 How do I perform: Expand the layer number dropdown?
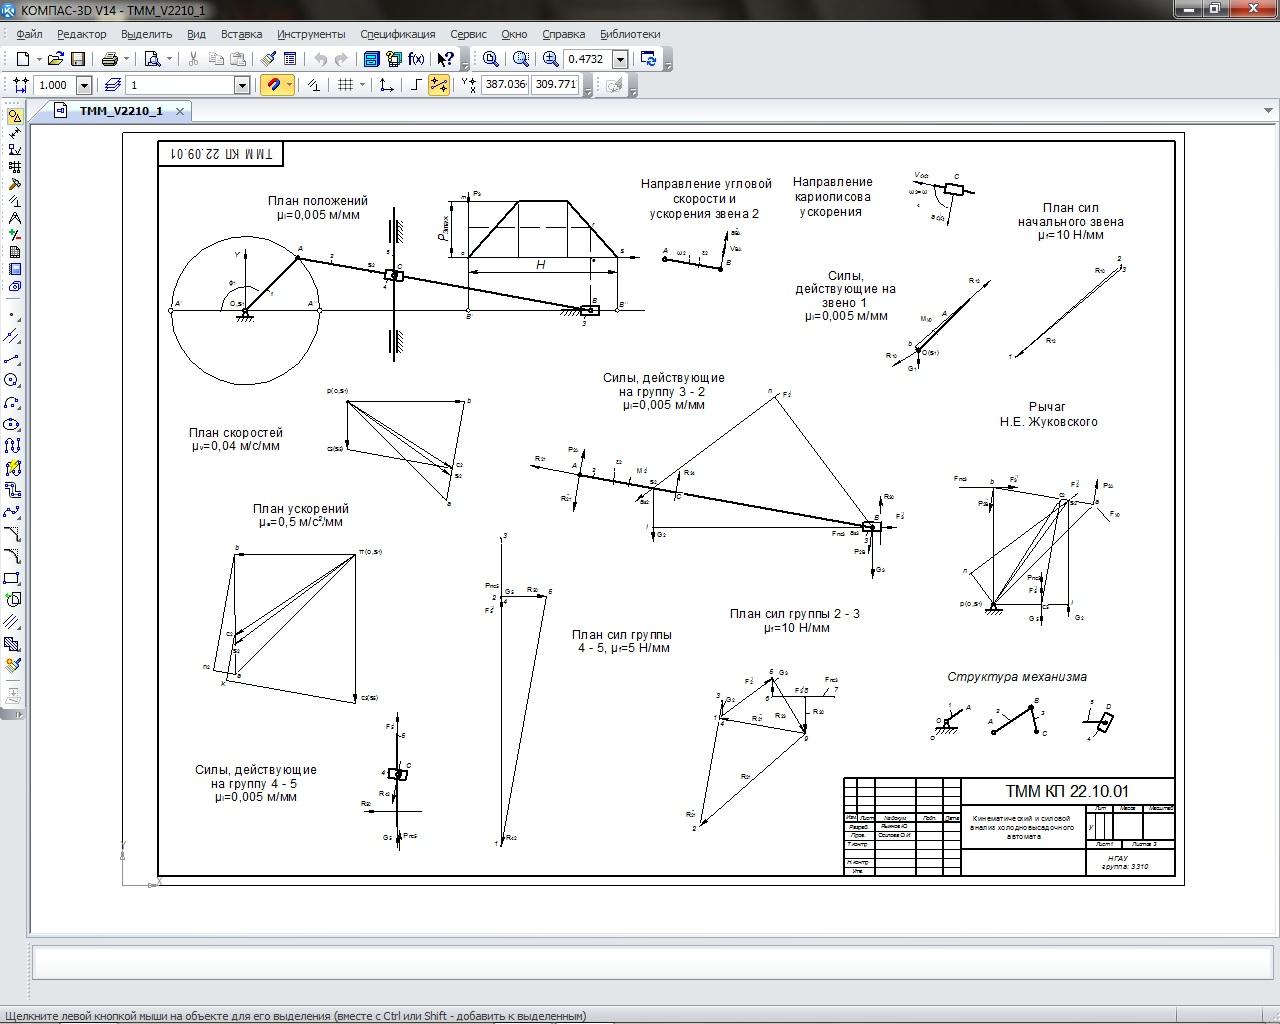tap(241, 86)
